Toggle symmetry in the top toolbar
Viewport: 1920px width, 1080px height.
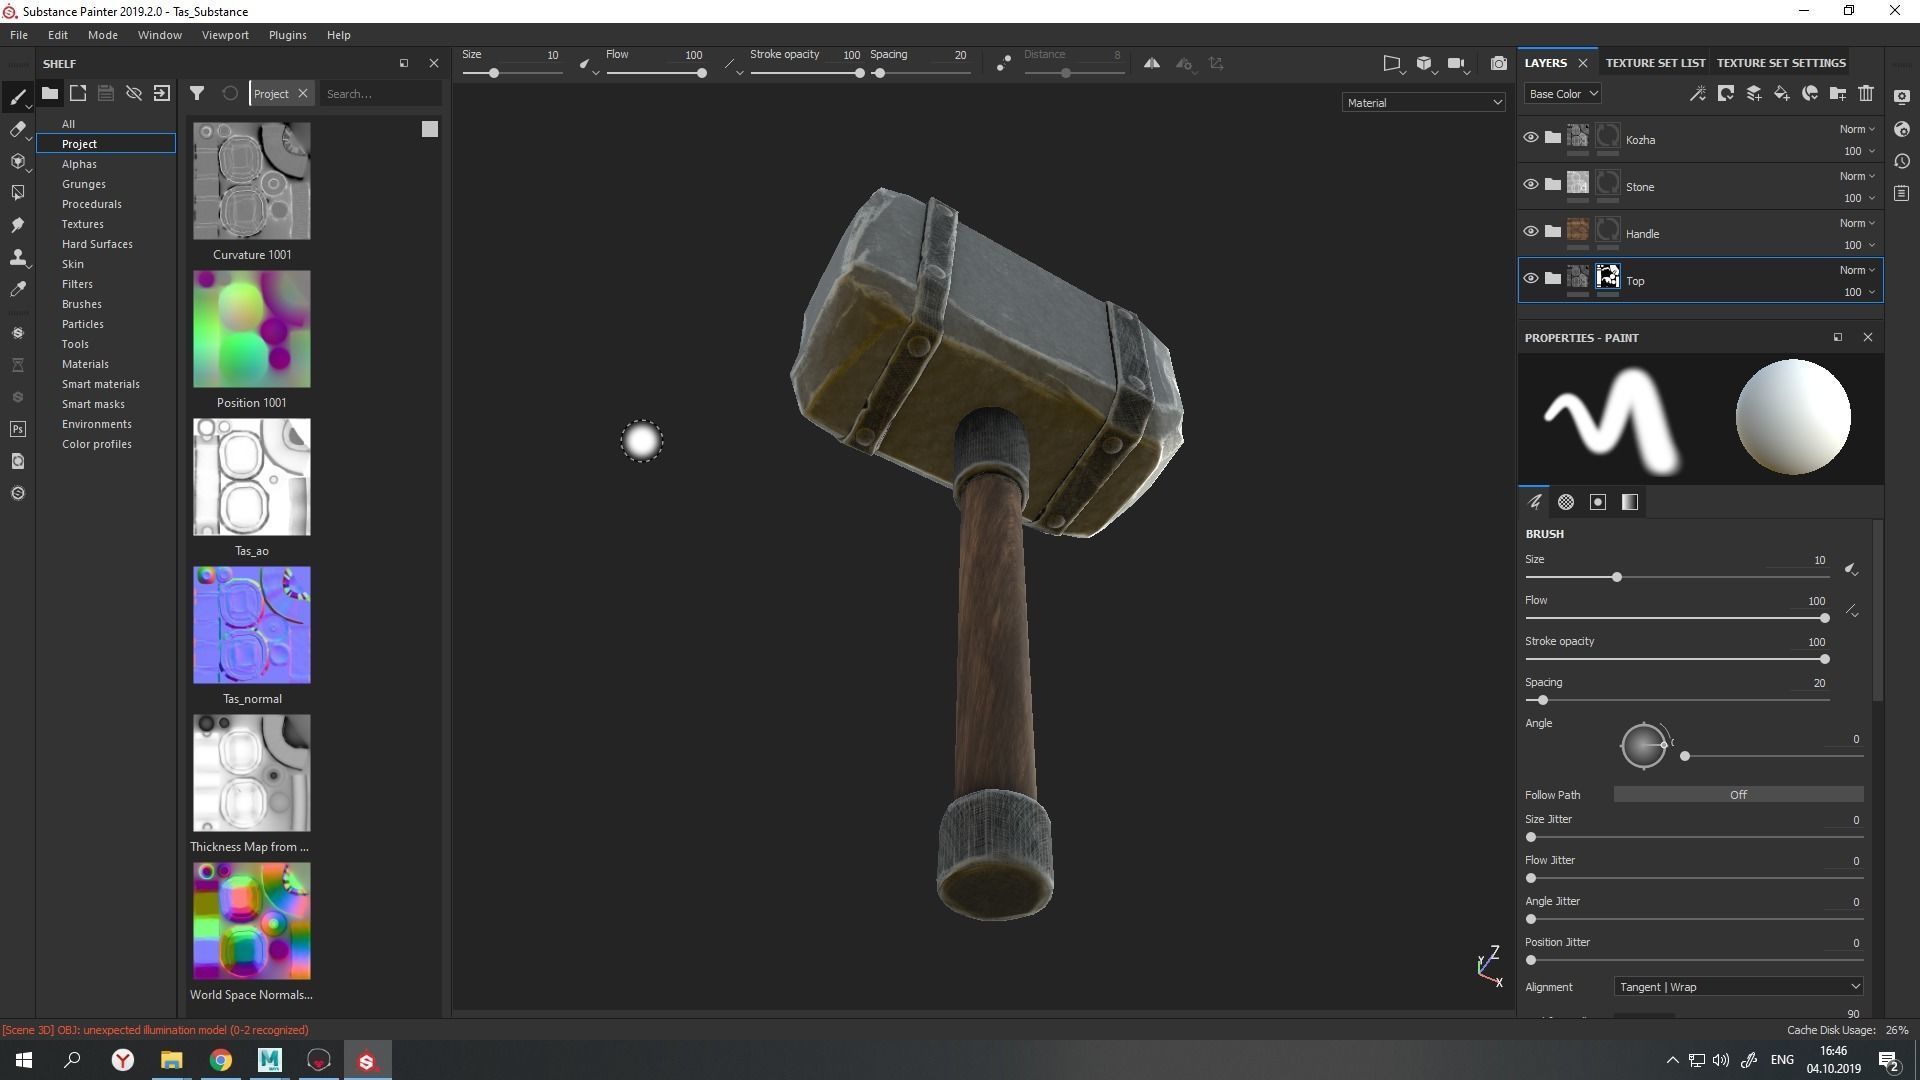[x=1152, y=63]
